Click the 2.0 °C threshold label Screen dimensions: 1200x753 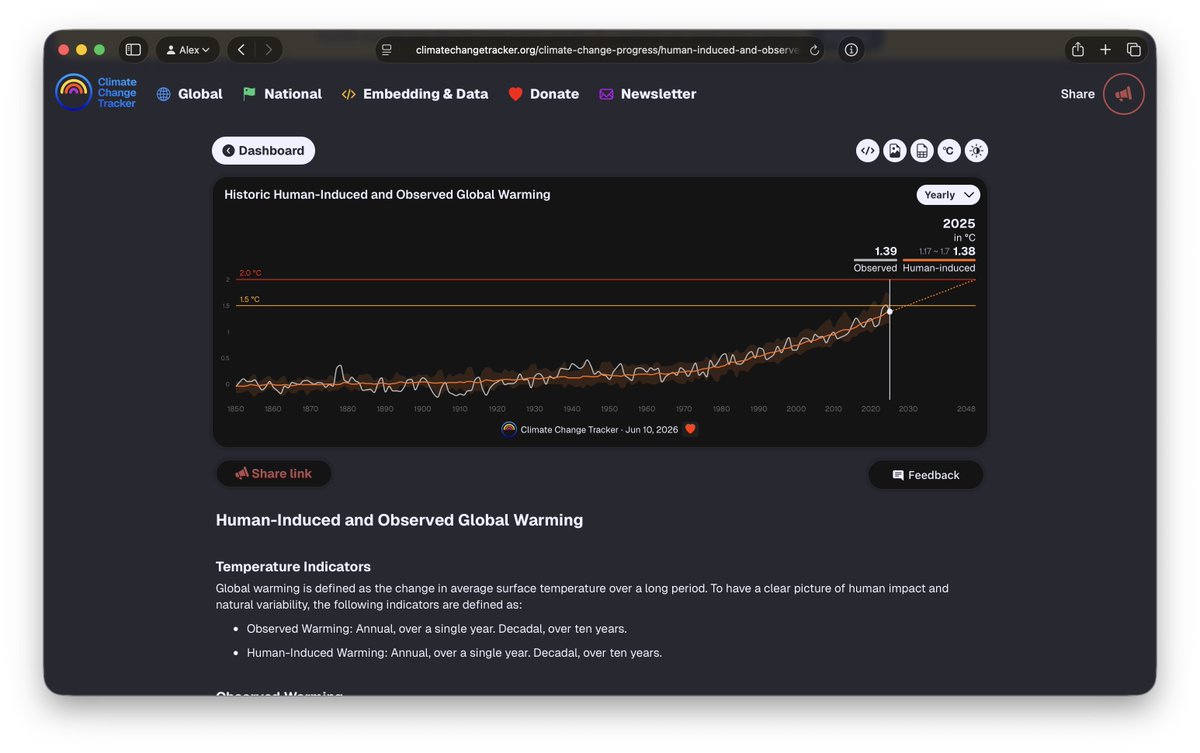coord(250,273)
